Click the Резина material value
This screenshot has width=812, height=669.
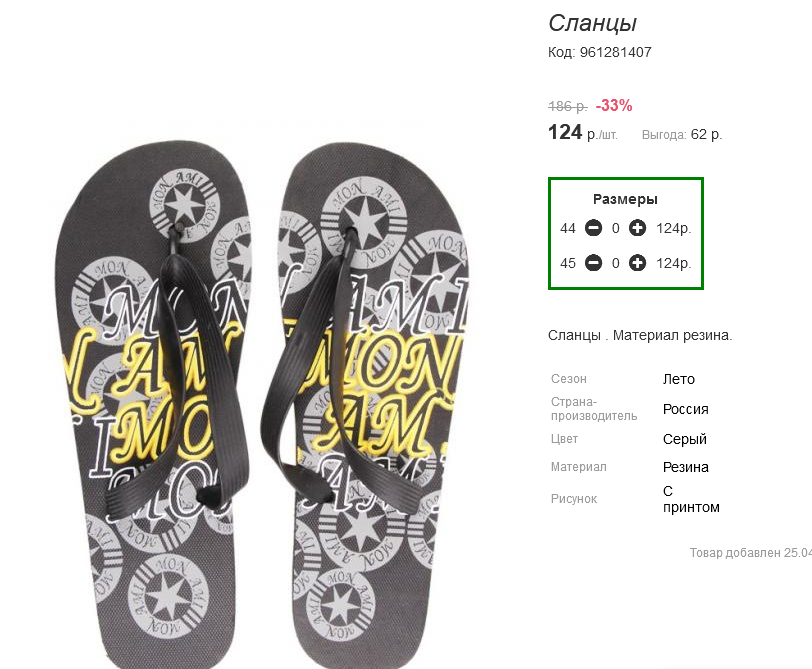(x=686, y=467)
